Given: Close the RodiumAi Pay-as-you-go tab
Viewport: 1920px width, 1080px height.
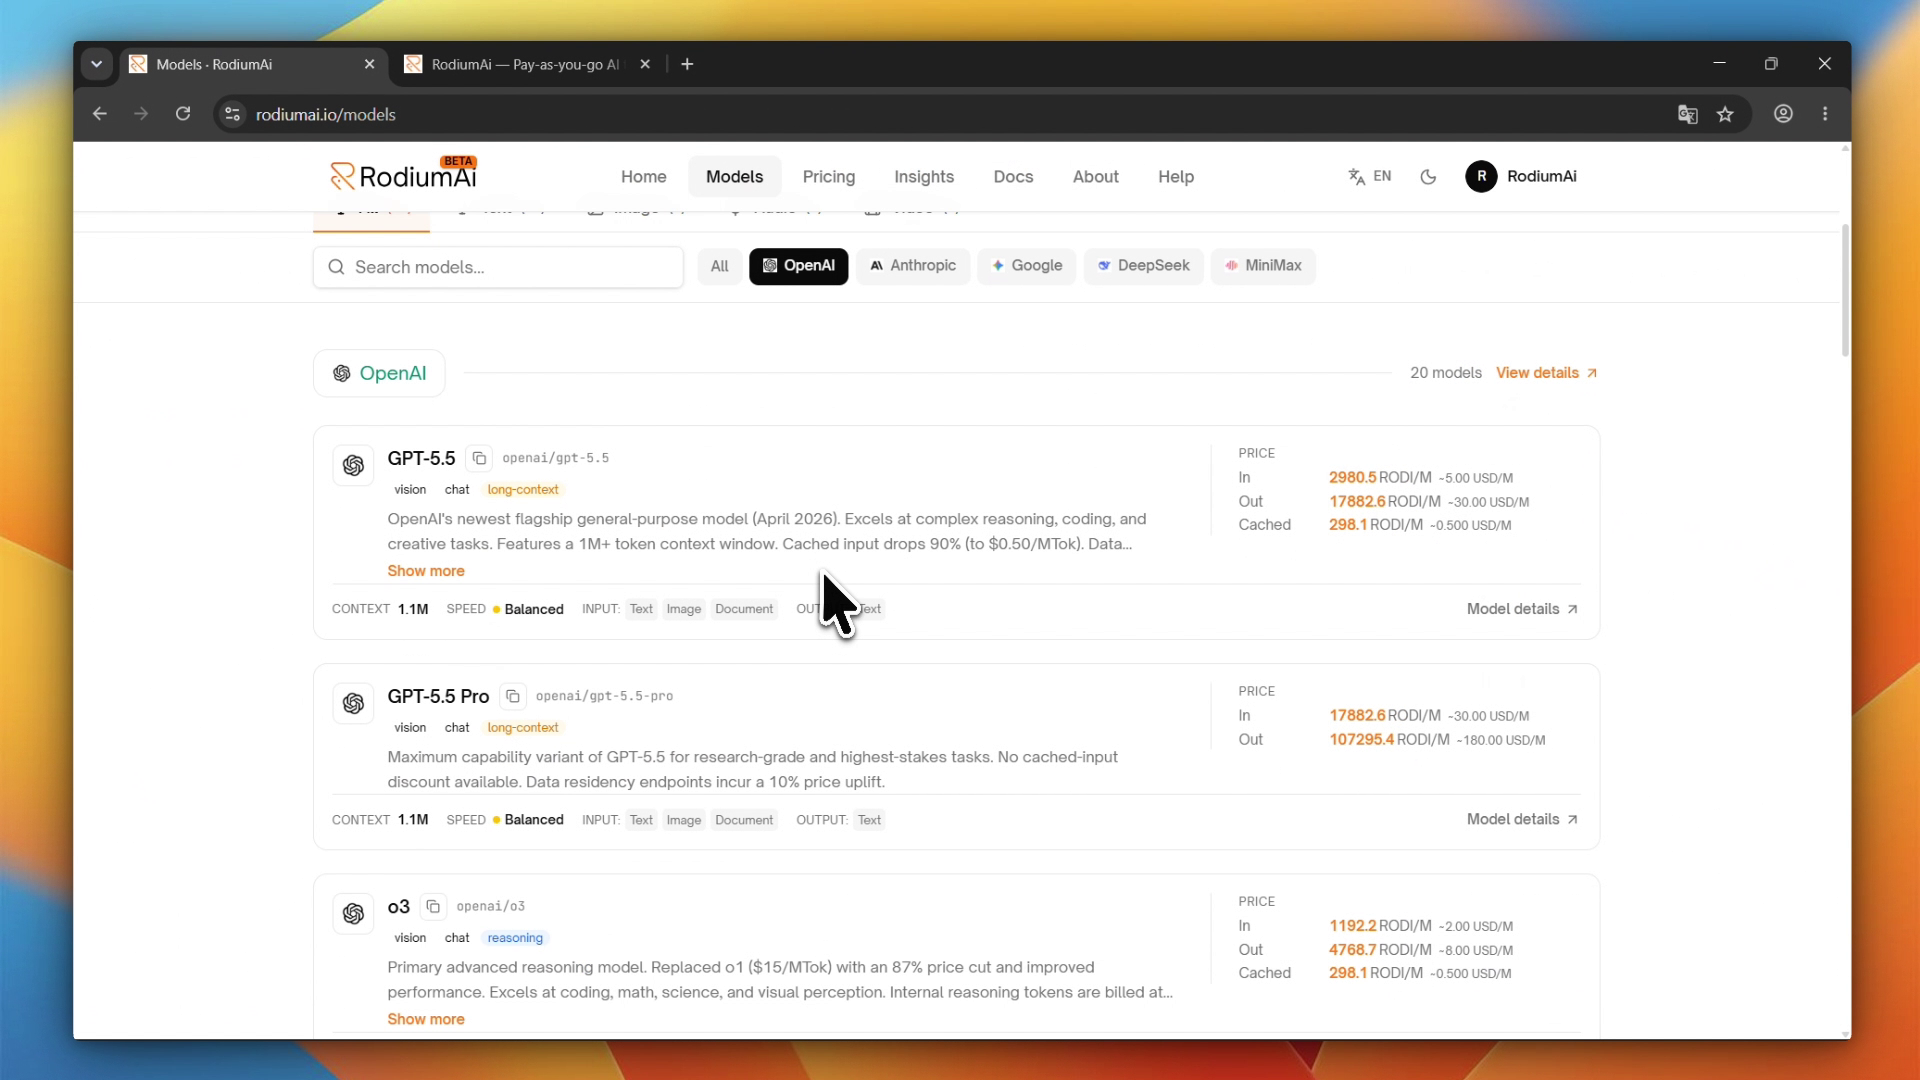Looking at the screenshot, I should [645, 64].
